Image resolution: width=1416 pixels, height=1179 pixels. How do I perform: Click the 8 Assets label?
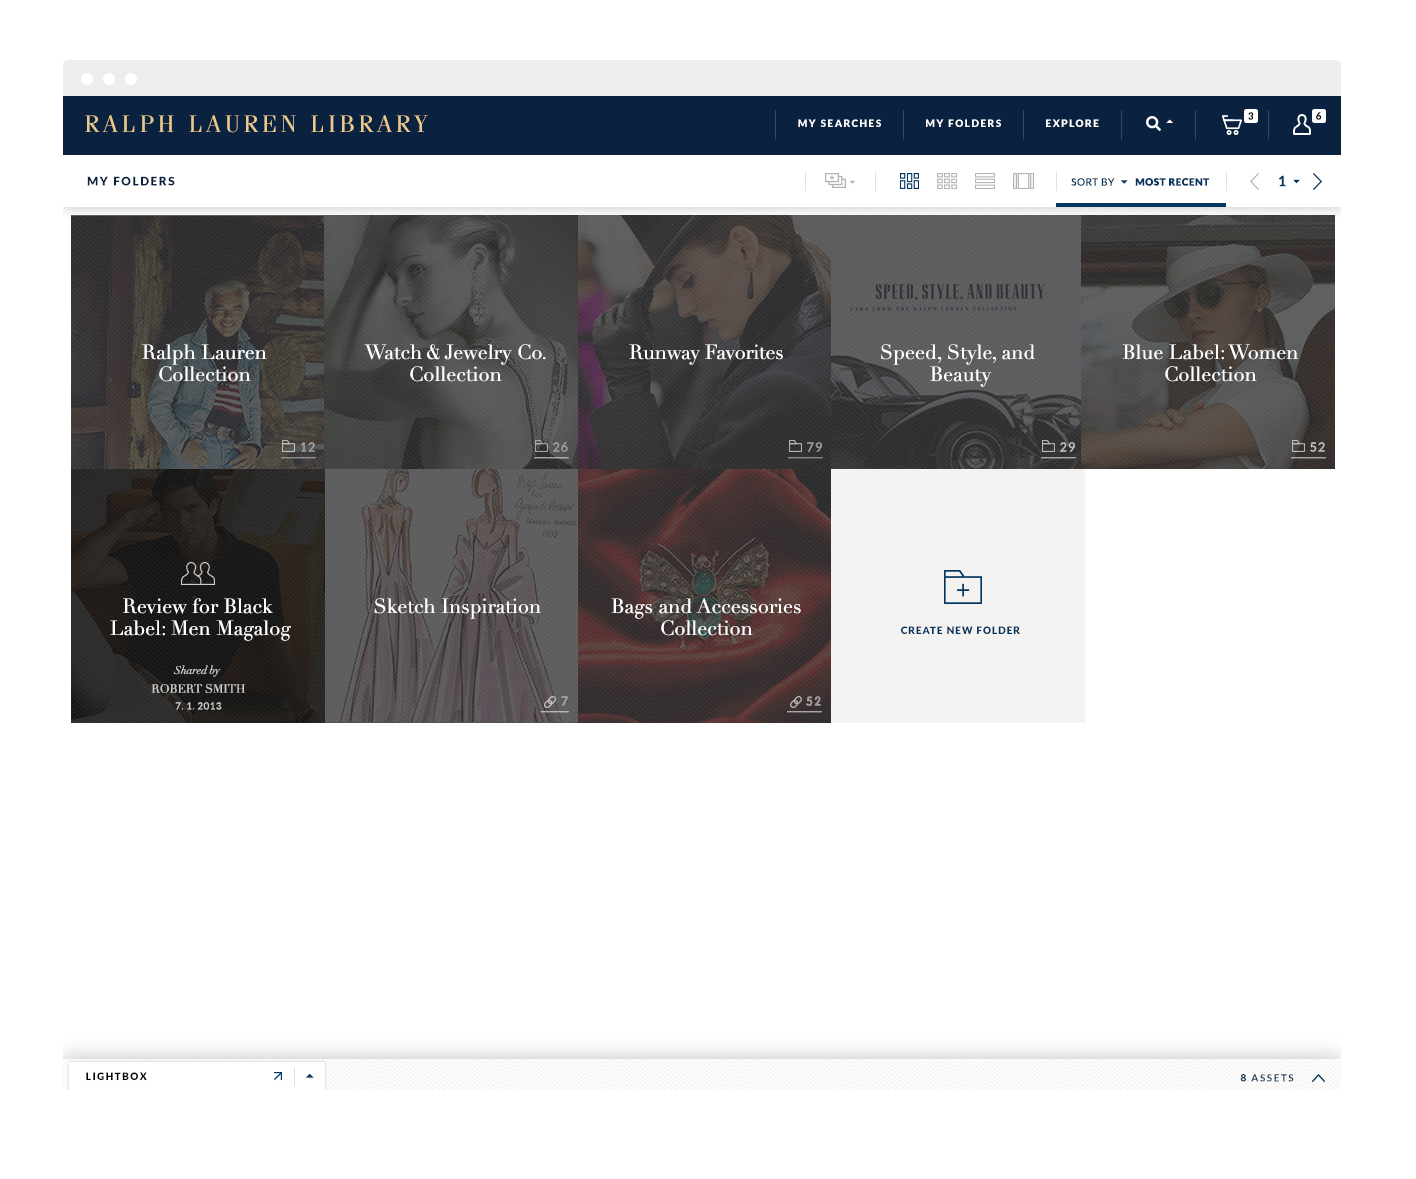coord(1267,1078)
